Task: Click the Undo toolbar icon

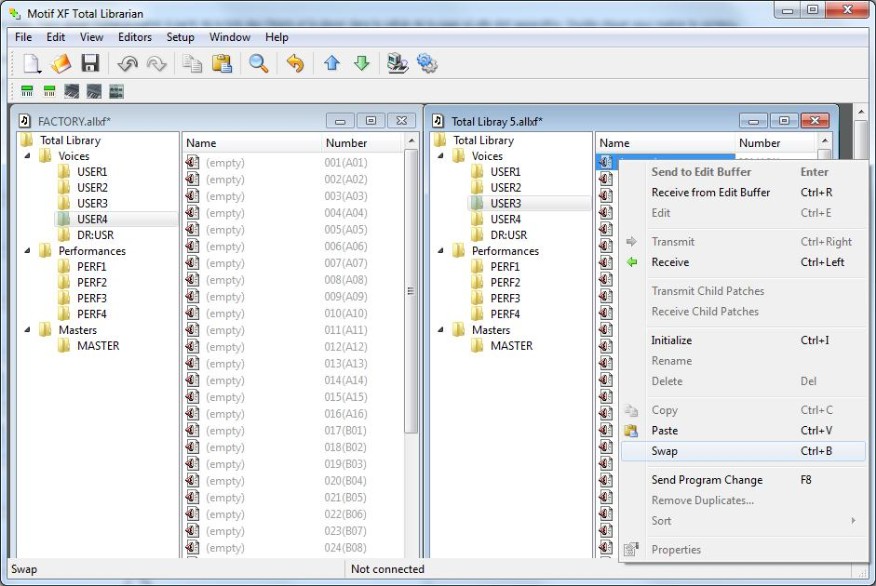Action: point(127,64)
